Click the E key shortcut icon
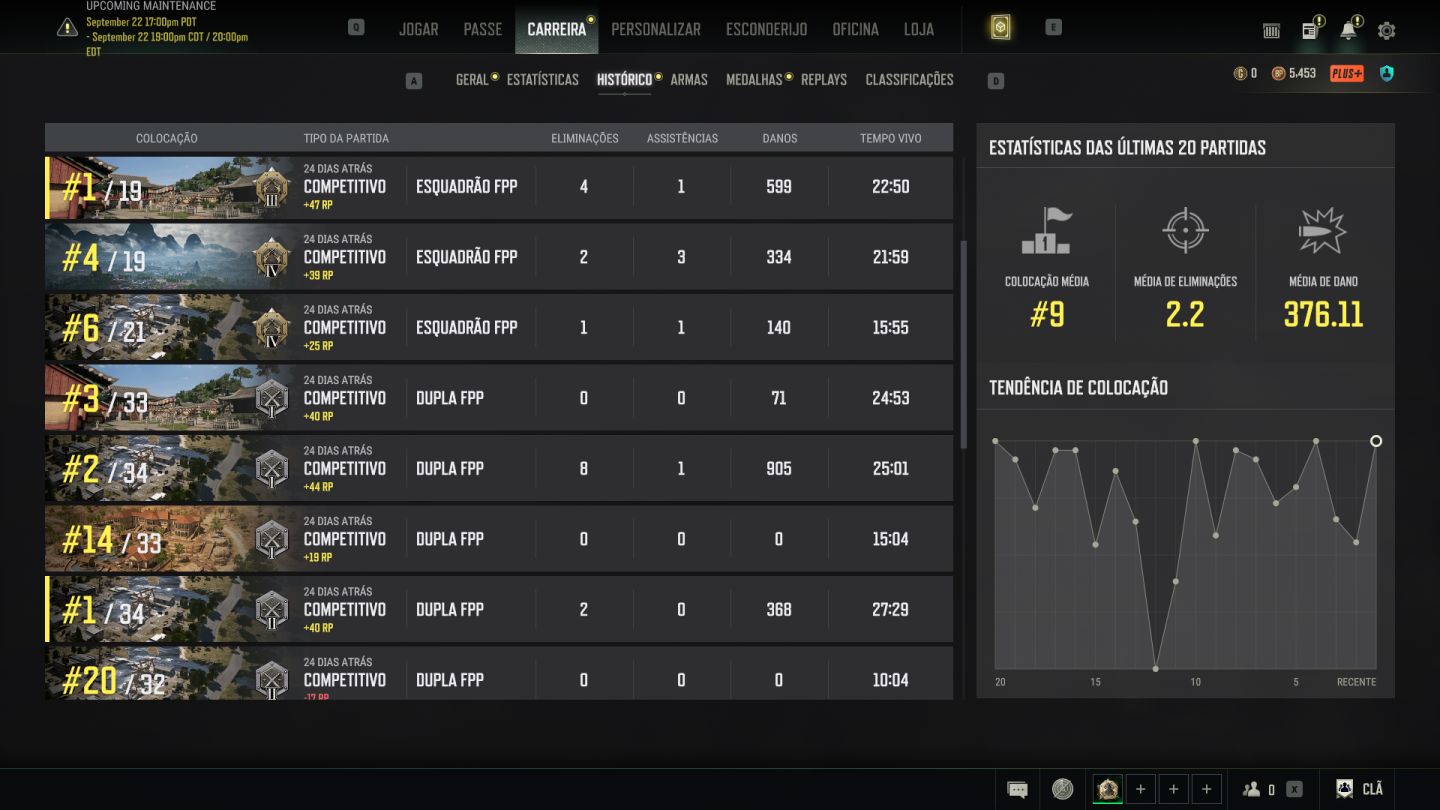The image size is (1440, 810). tap(1053, 28)
